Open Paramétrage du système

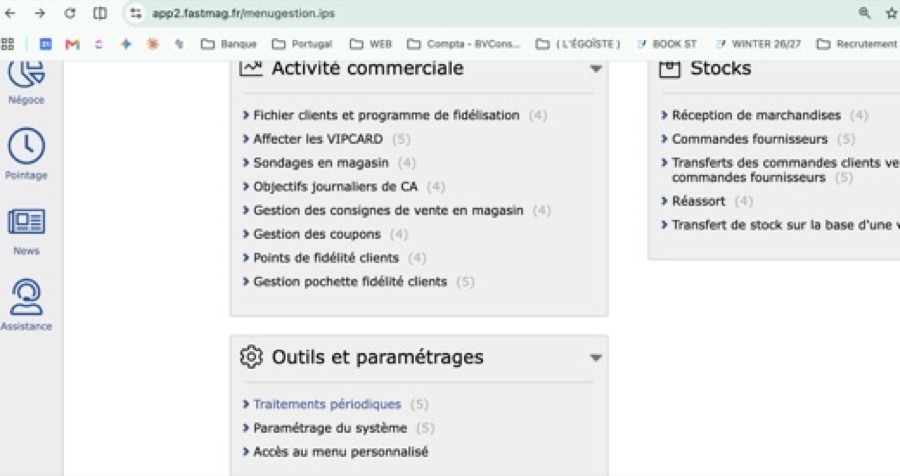(x=330, y=428)
